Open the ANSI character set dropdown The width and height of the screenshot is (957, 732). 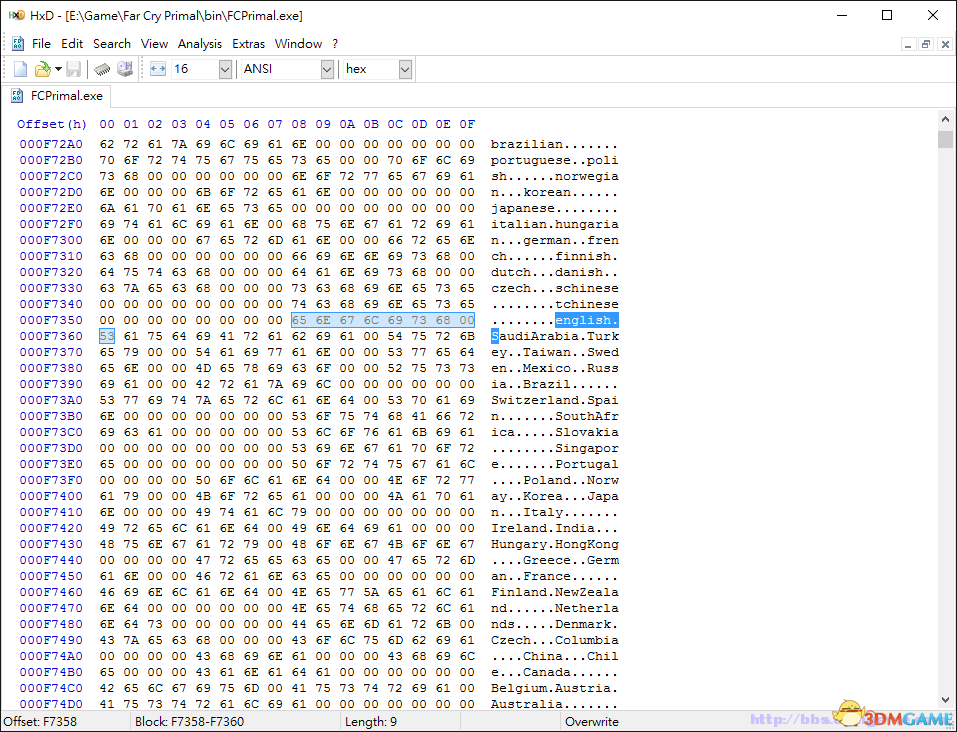[x=327, y=69]
